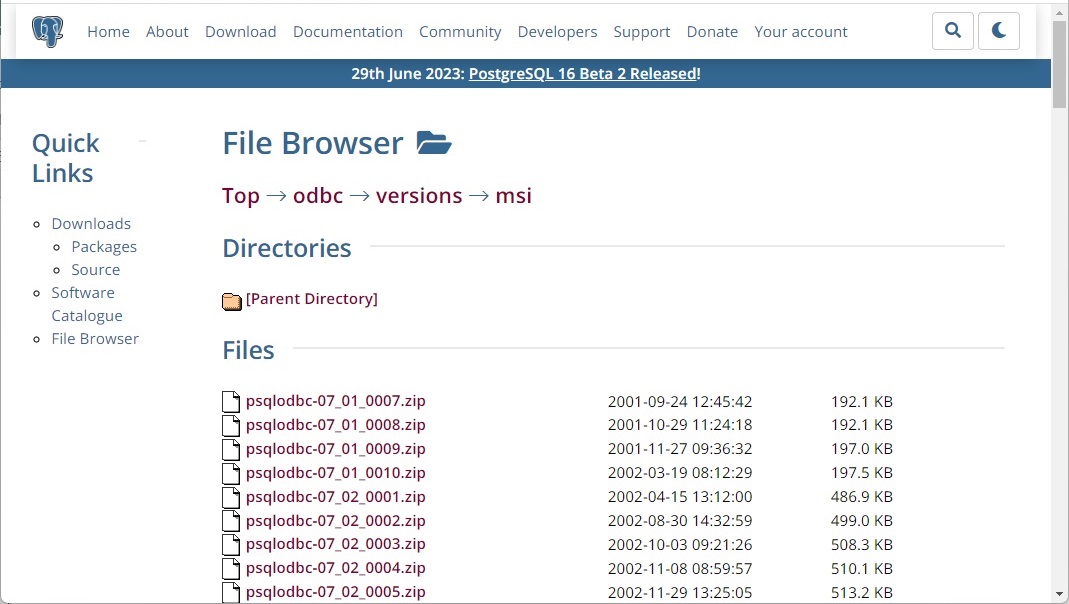Open File Browser in Quick Links
1069x604 pixels.
point(95,339)
